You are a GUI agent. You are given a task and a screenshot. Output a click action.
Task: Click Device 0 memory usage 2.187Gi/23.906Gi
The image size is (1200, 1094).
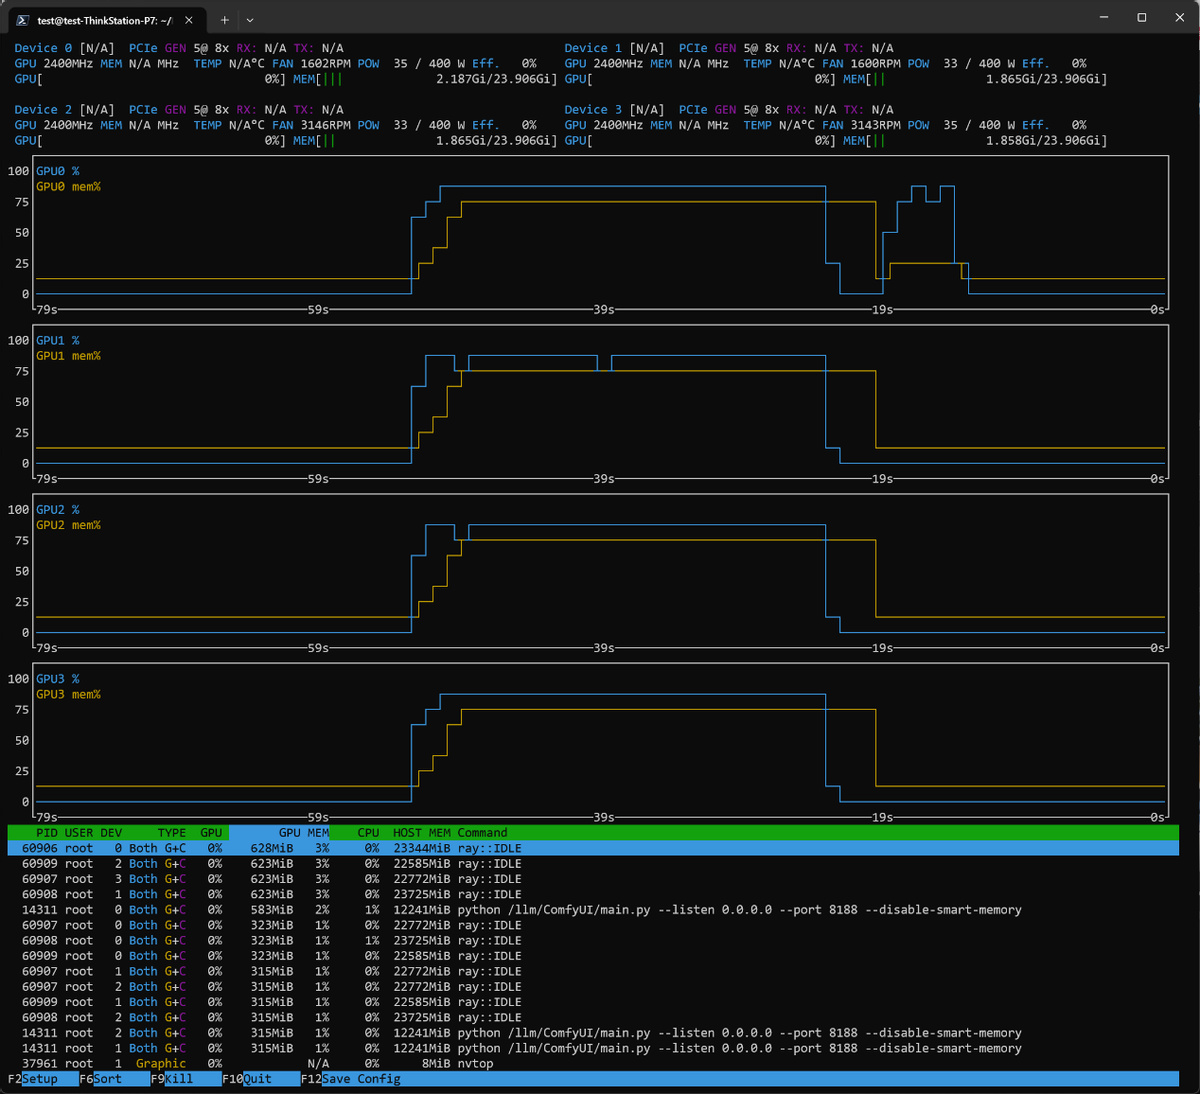click(x=493, y=79)
